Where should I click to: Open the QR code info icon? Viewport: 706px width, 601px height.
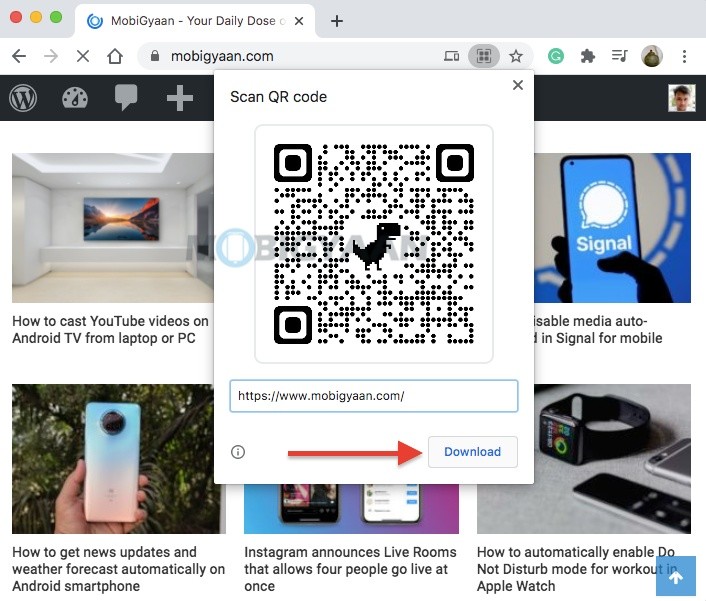pos(238,452)
